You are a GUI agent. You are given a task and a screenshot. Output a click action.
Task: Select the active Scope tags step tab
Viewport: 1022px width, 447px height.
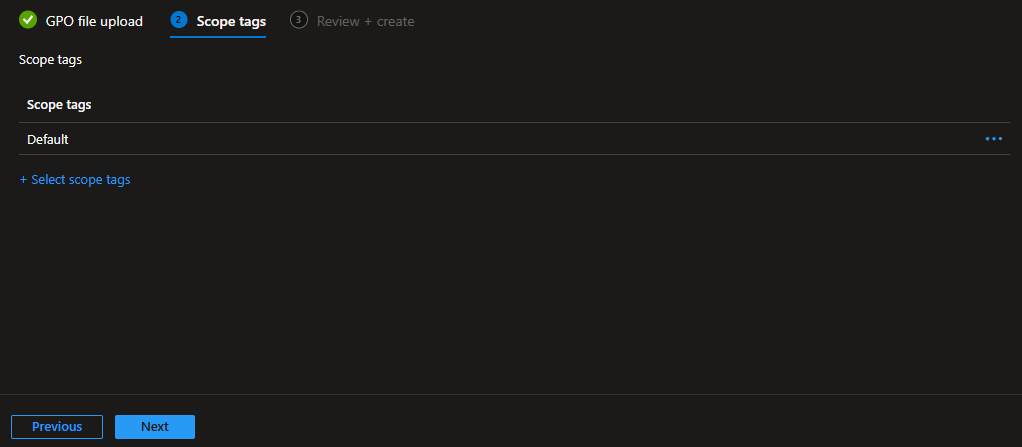[231, 21]
